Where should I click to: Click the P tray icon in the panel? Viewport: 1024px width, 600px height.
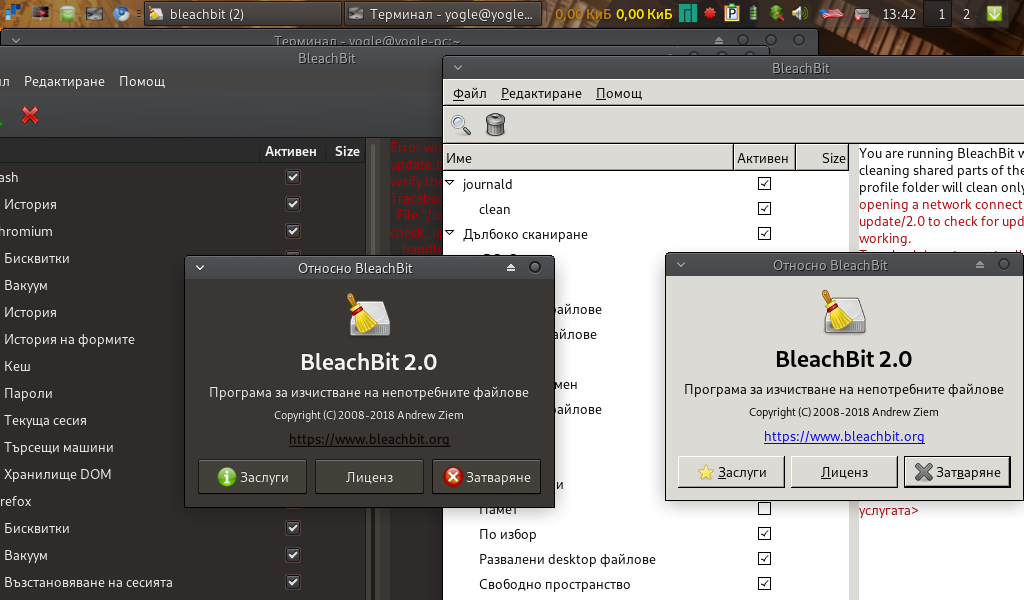[x=732, y=13]
